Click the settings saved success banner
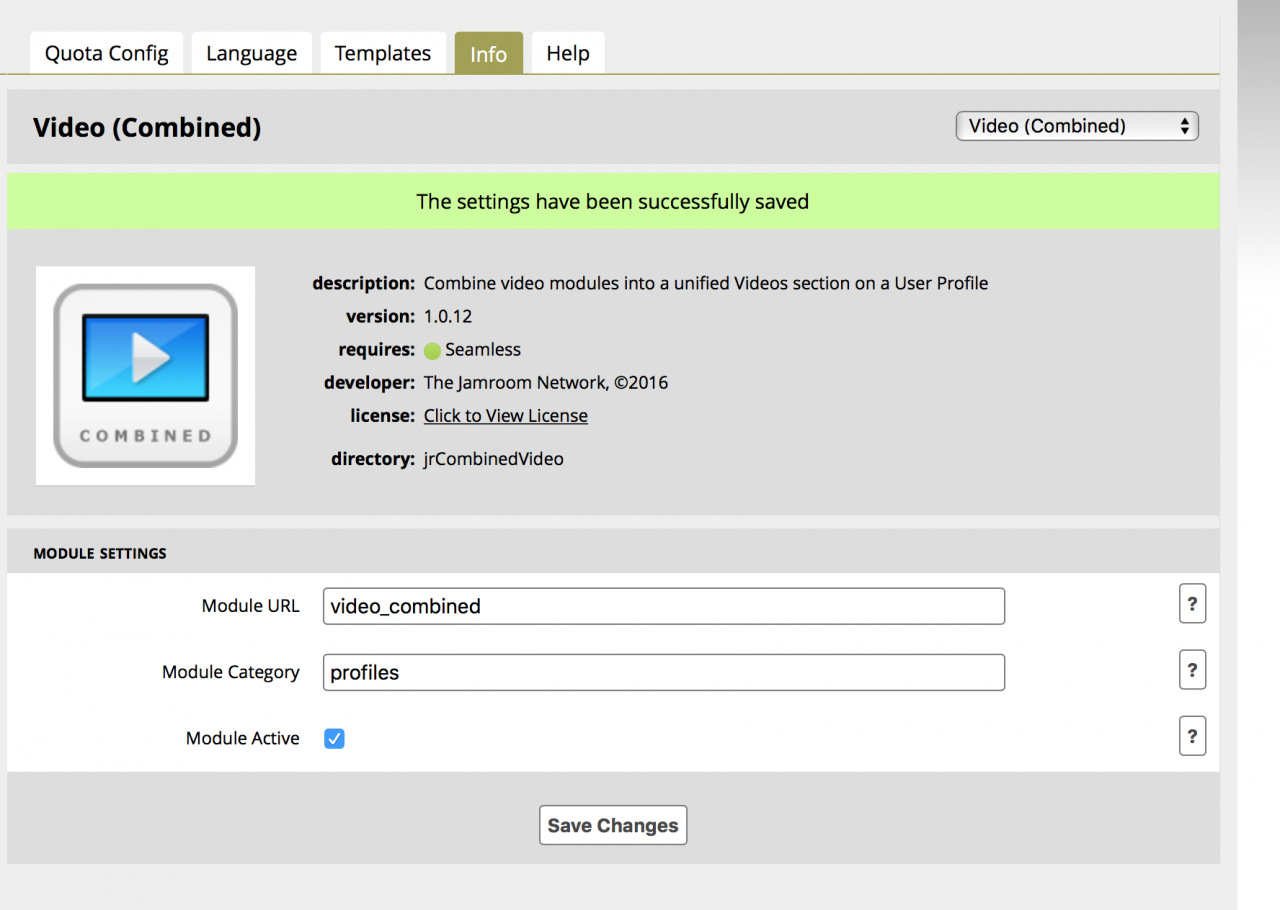1280x910 pixels. 612,202
